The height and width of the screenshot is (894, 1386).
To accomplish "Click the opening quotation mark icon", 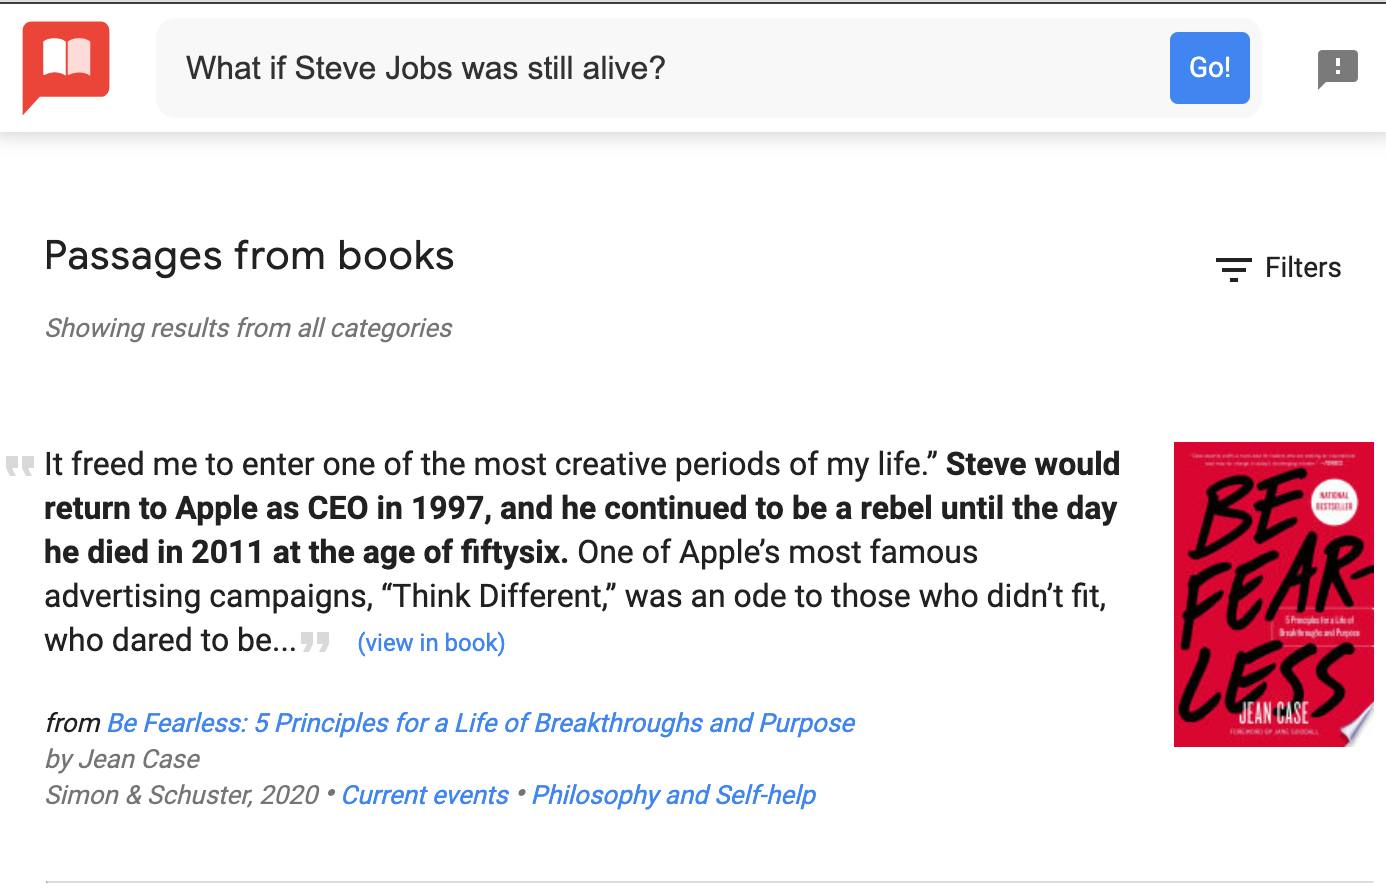I will click(x=20, y=466).
